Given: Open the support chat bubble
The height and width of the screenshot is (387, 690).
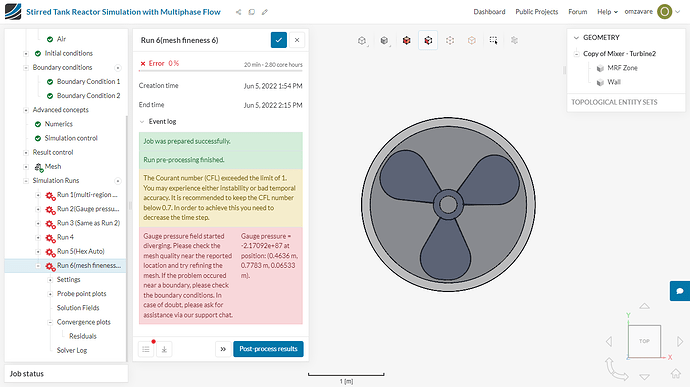Looking at the screenshot, I should 680,291.
